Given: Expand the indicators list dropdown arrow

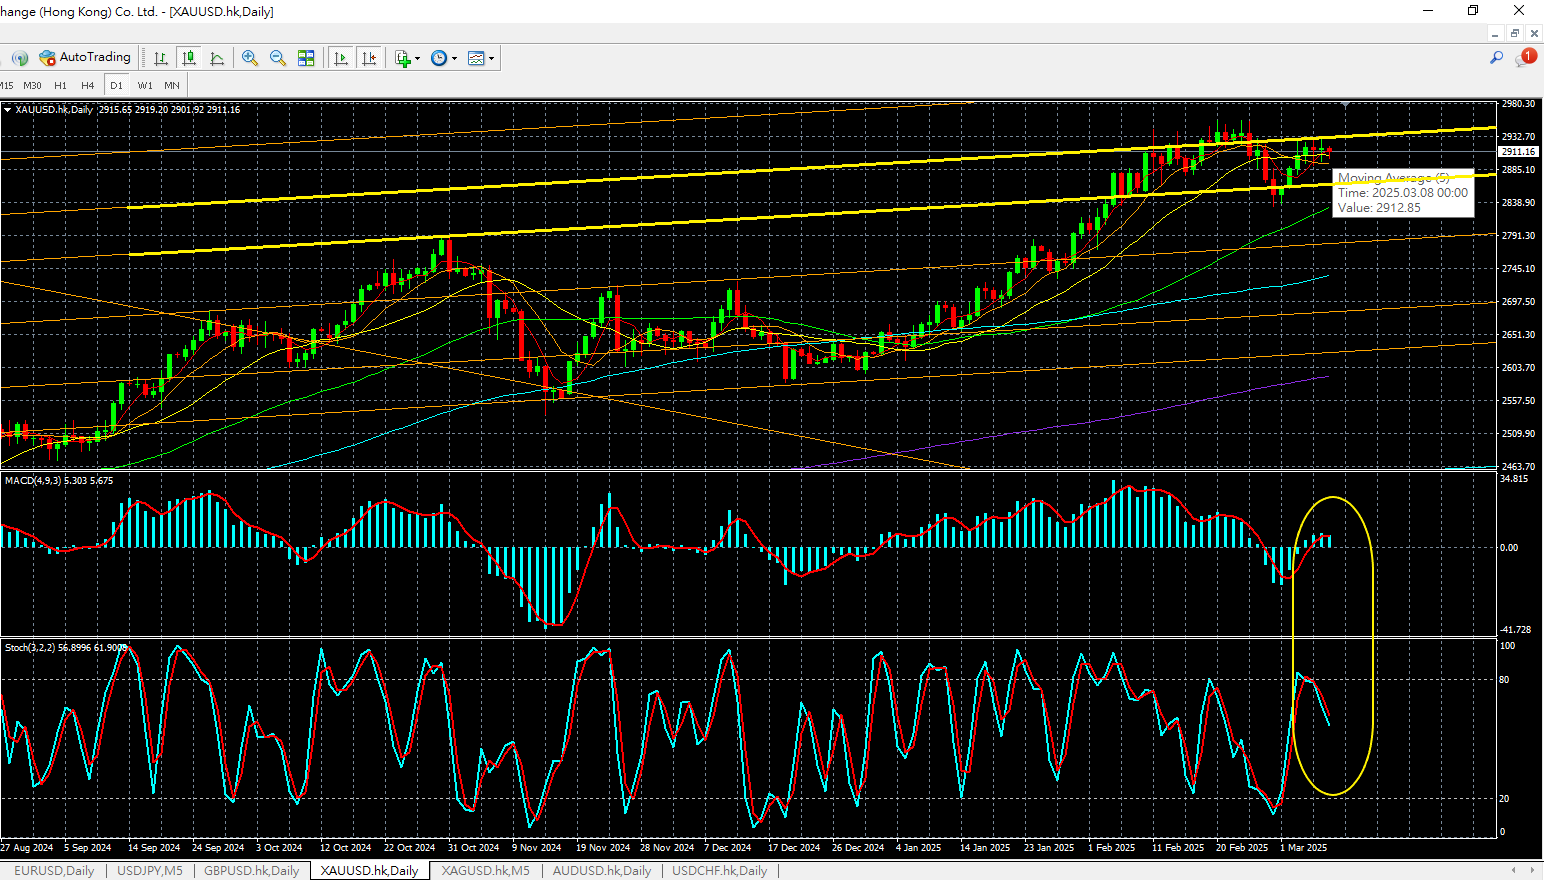Looking at the screenshot, I should pyautogui.click(x=417, y=58).
